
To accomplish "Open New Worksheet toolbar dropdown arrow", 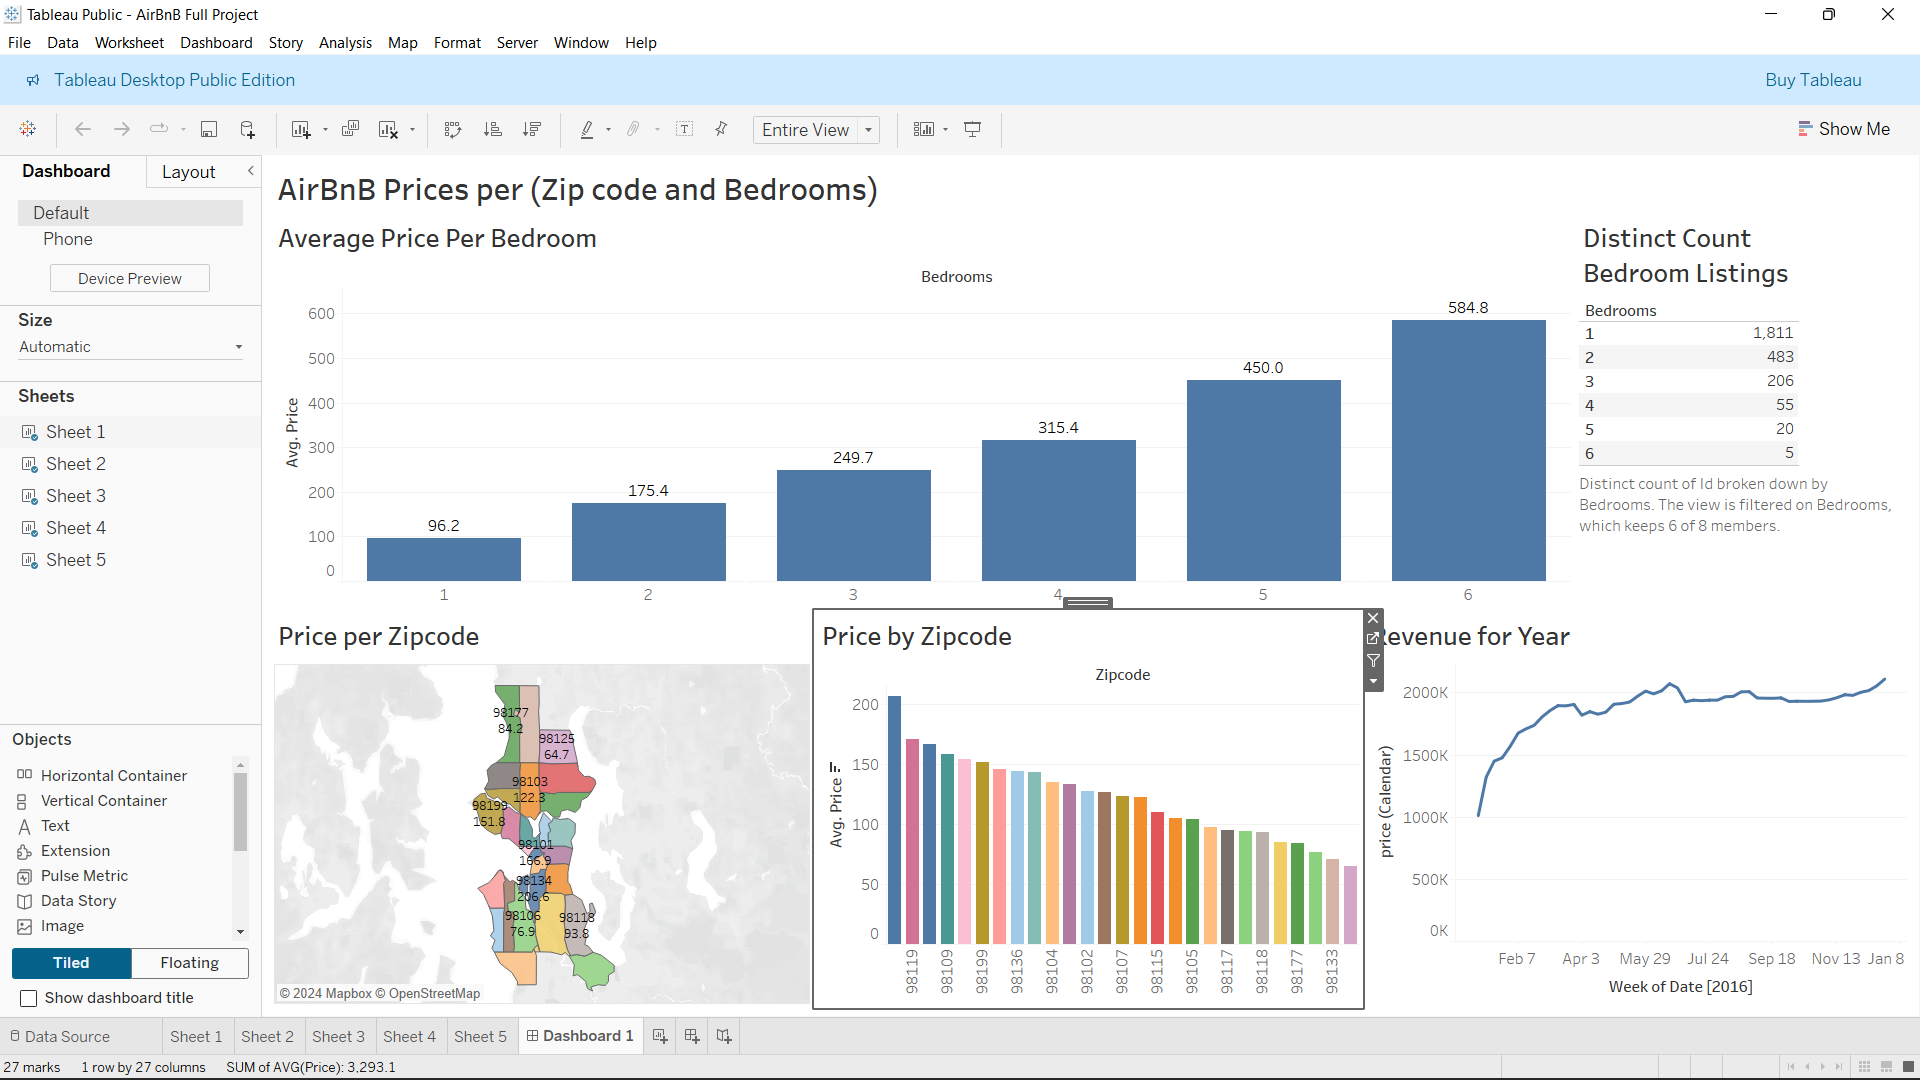I will click(x=325, y=130).
